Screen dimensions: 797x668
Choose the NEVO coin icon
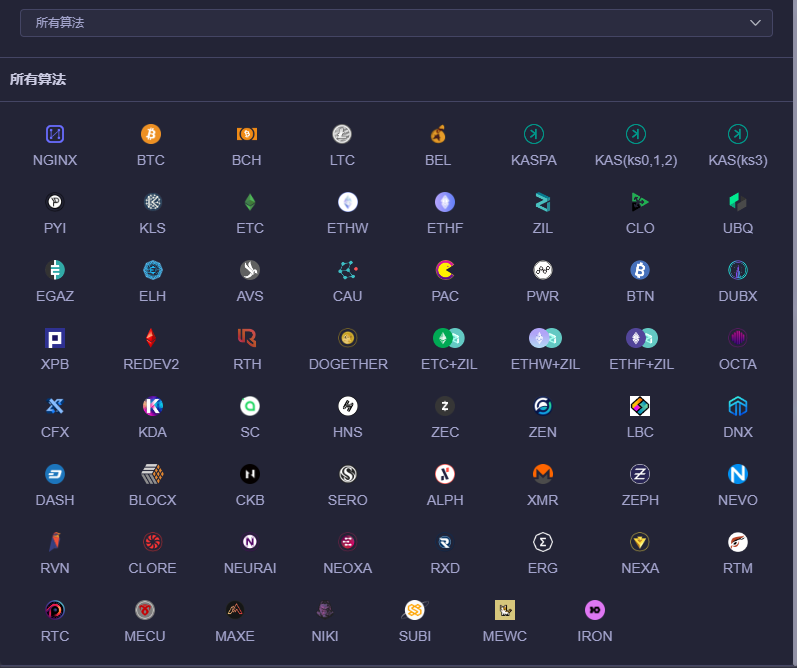738,474
